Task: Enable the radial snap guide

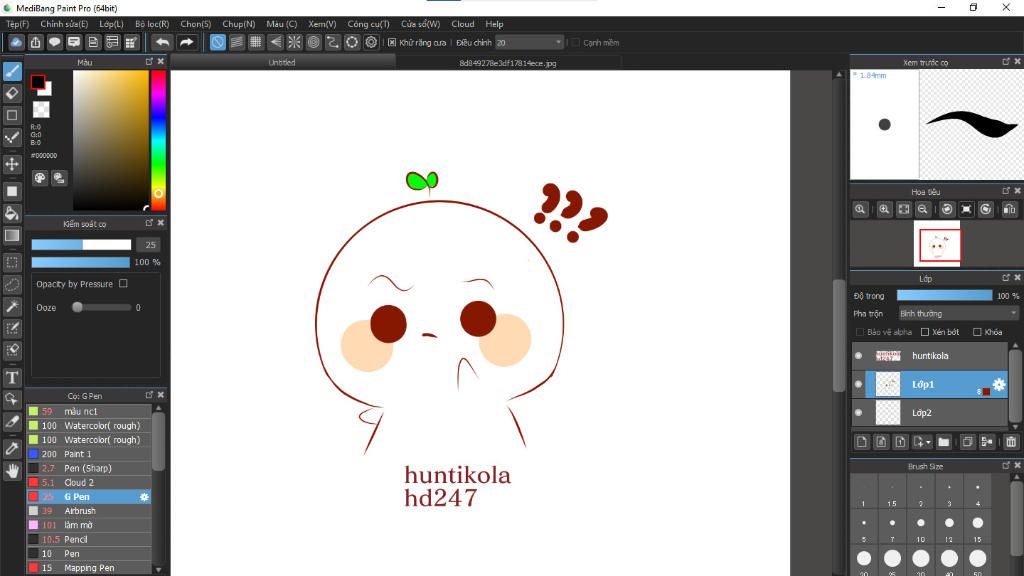Action: (x=295, y=42)
